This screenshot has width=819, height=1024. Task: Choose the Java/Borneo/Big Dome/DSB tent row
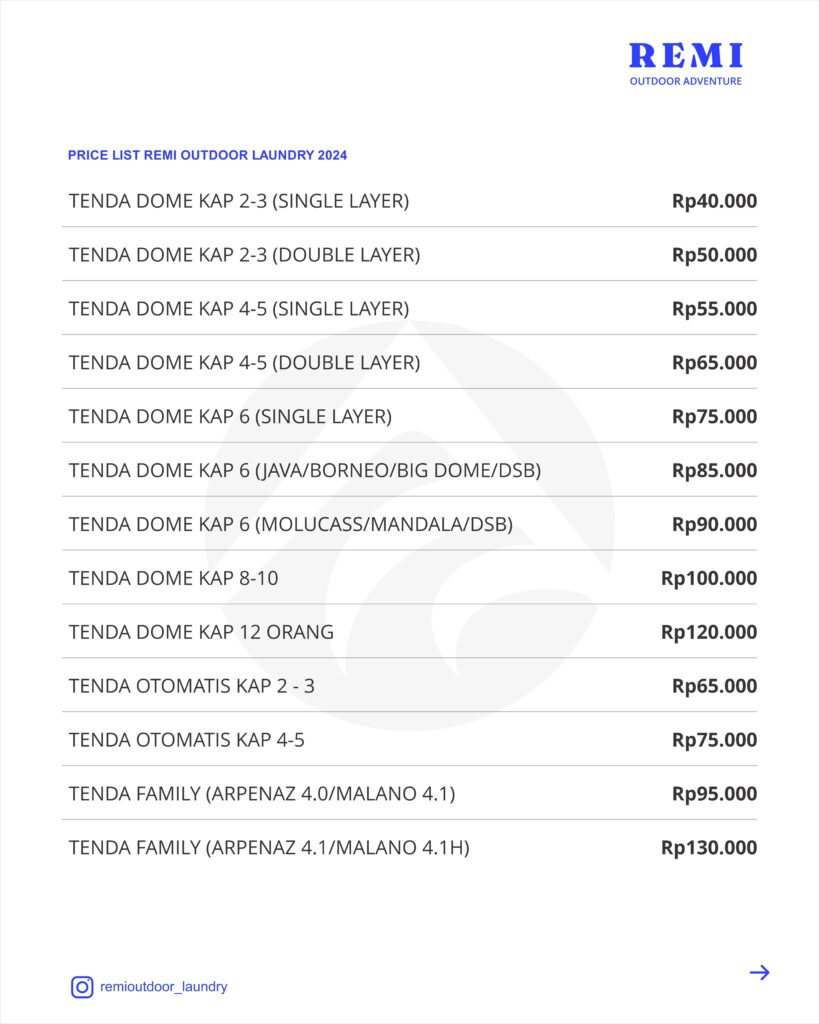[x=410, y=470]
